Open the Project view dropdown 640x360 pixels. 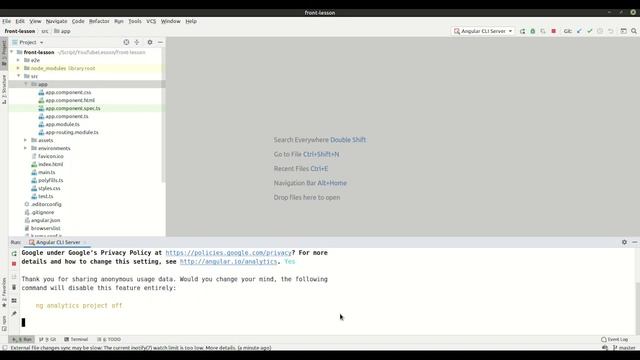pyautogui.click(x=28, y=42)
